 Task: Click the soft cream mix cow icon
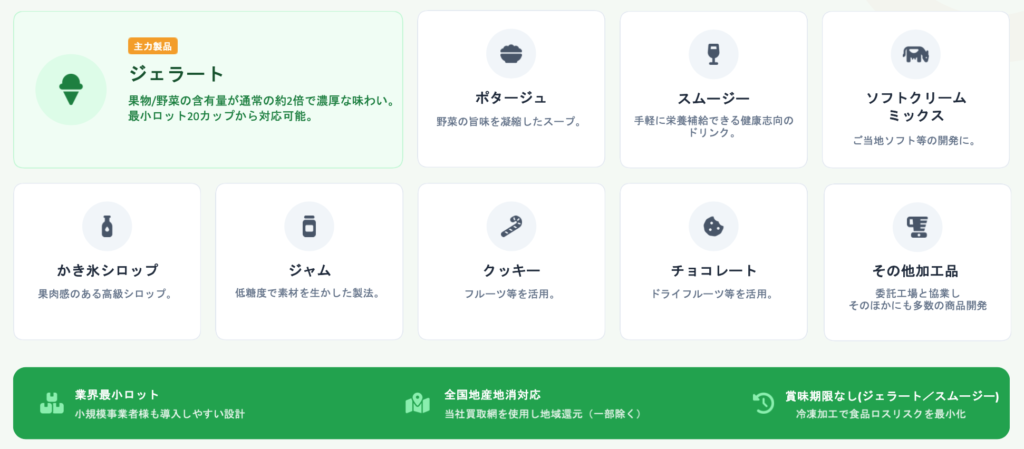point(916,54)
